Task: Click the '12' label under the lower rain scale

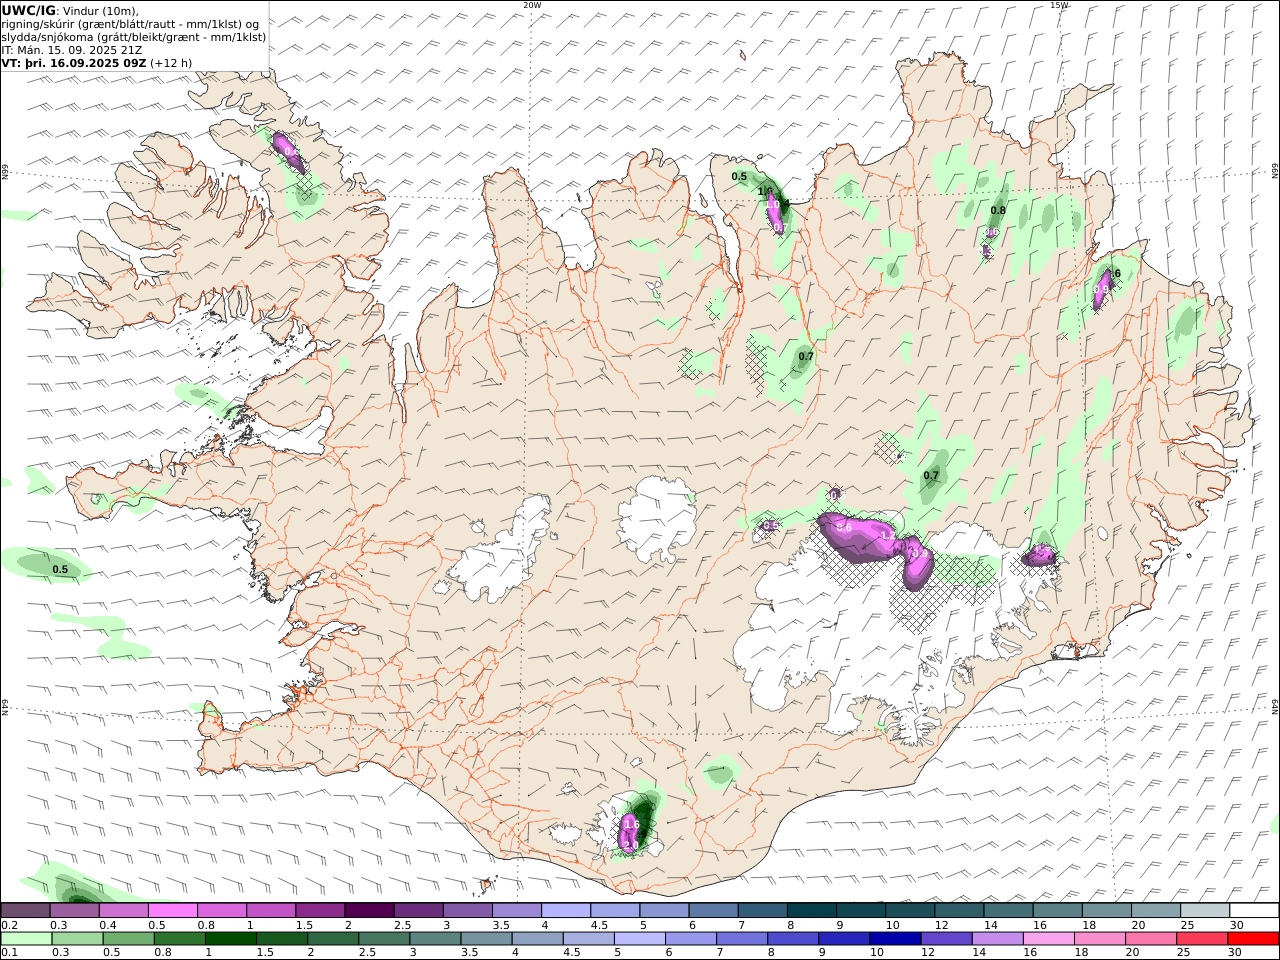Action: [930, 953]
